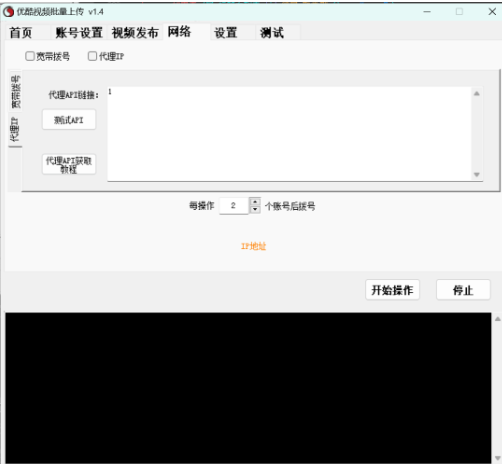This screenshot has width=502, height=464.
Task: Decrease accounts count with down stepper arrow
Action: (255, 210)
